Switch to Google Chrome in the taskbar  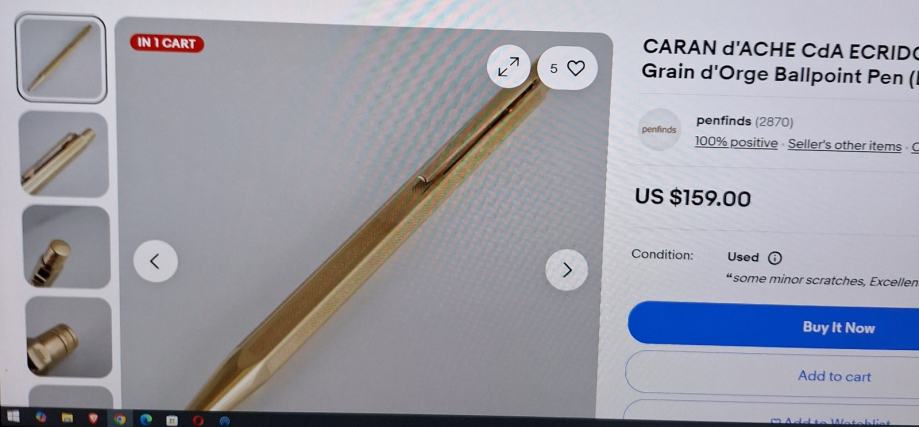coord(120,419)
